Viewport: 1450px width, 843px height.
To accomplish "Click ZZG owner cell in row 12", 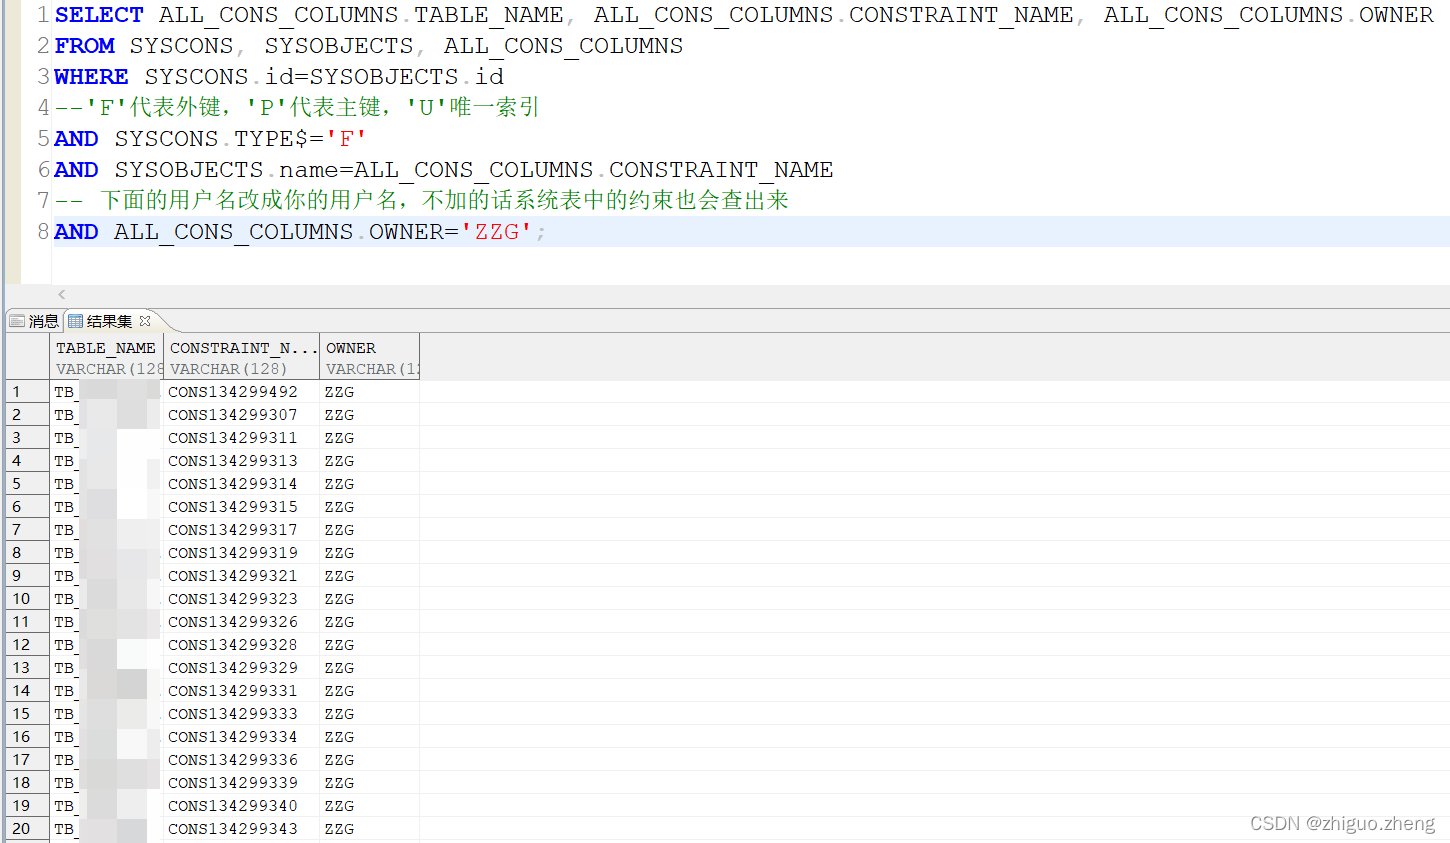I will [x=369, y=645].
